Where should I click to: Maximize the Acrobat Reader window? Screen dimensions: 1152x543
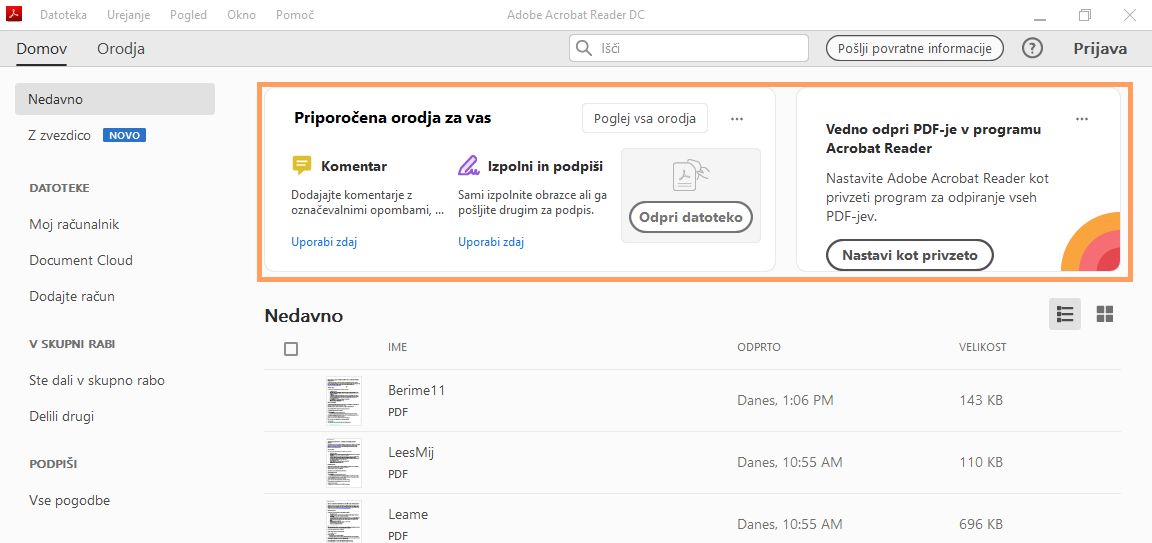1085,15
